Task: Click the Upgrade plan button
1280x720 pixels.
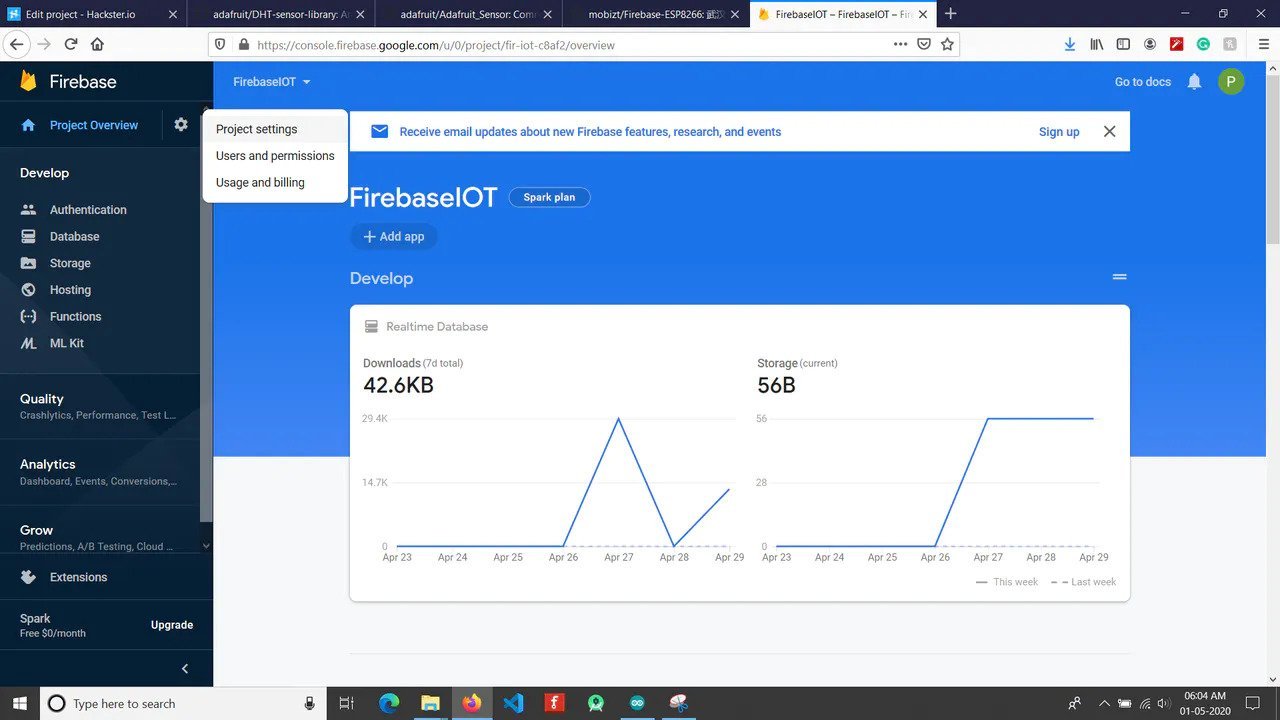Action: pyautogui.click(x=172, y=625)
